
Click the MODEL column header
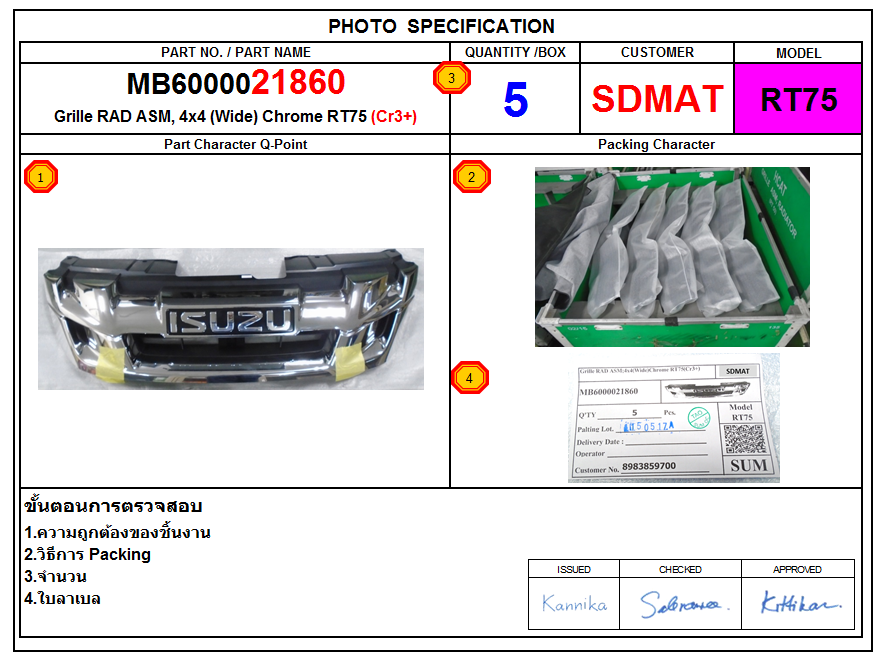click(x=798, y=53)
